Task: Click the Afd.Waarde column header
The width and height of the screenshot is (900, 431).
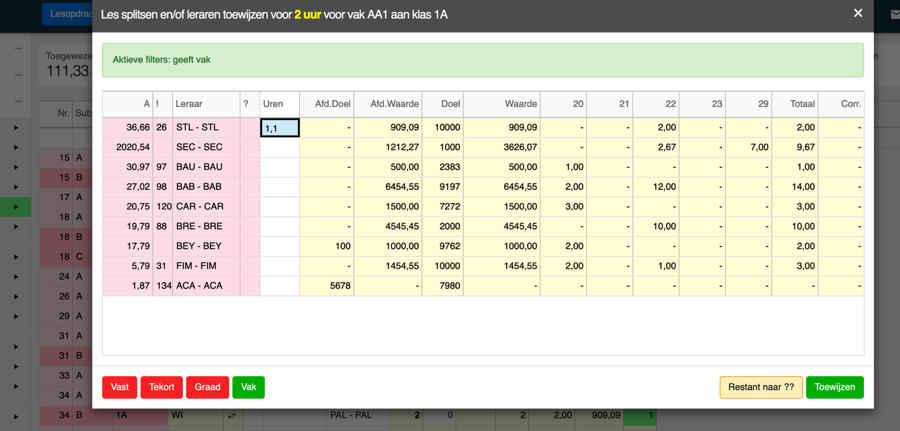Action: [x=388, y=104]
